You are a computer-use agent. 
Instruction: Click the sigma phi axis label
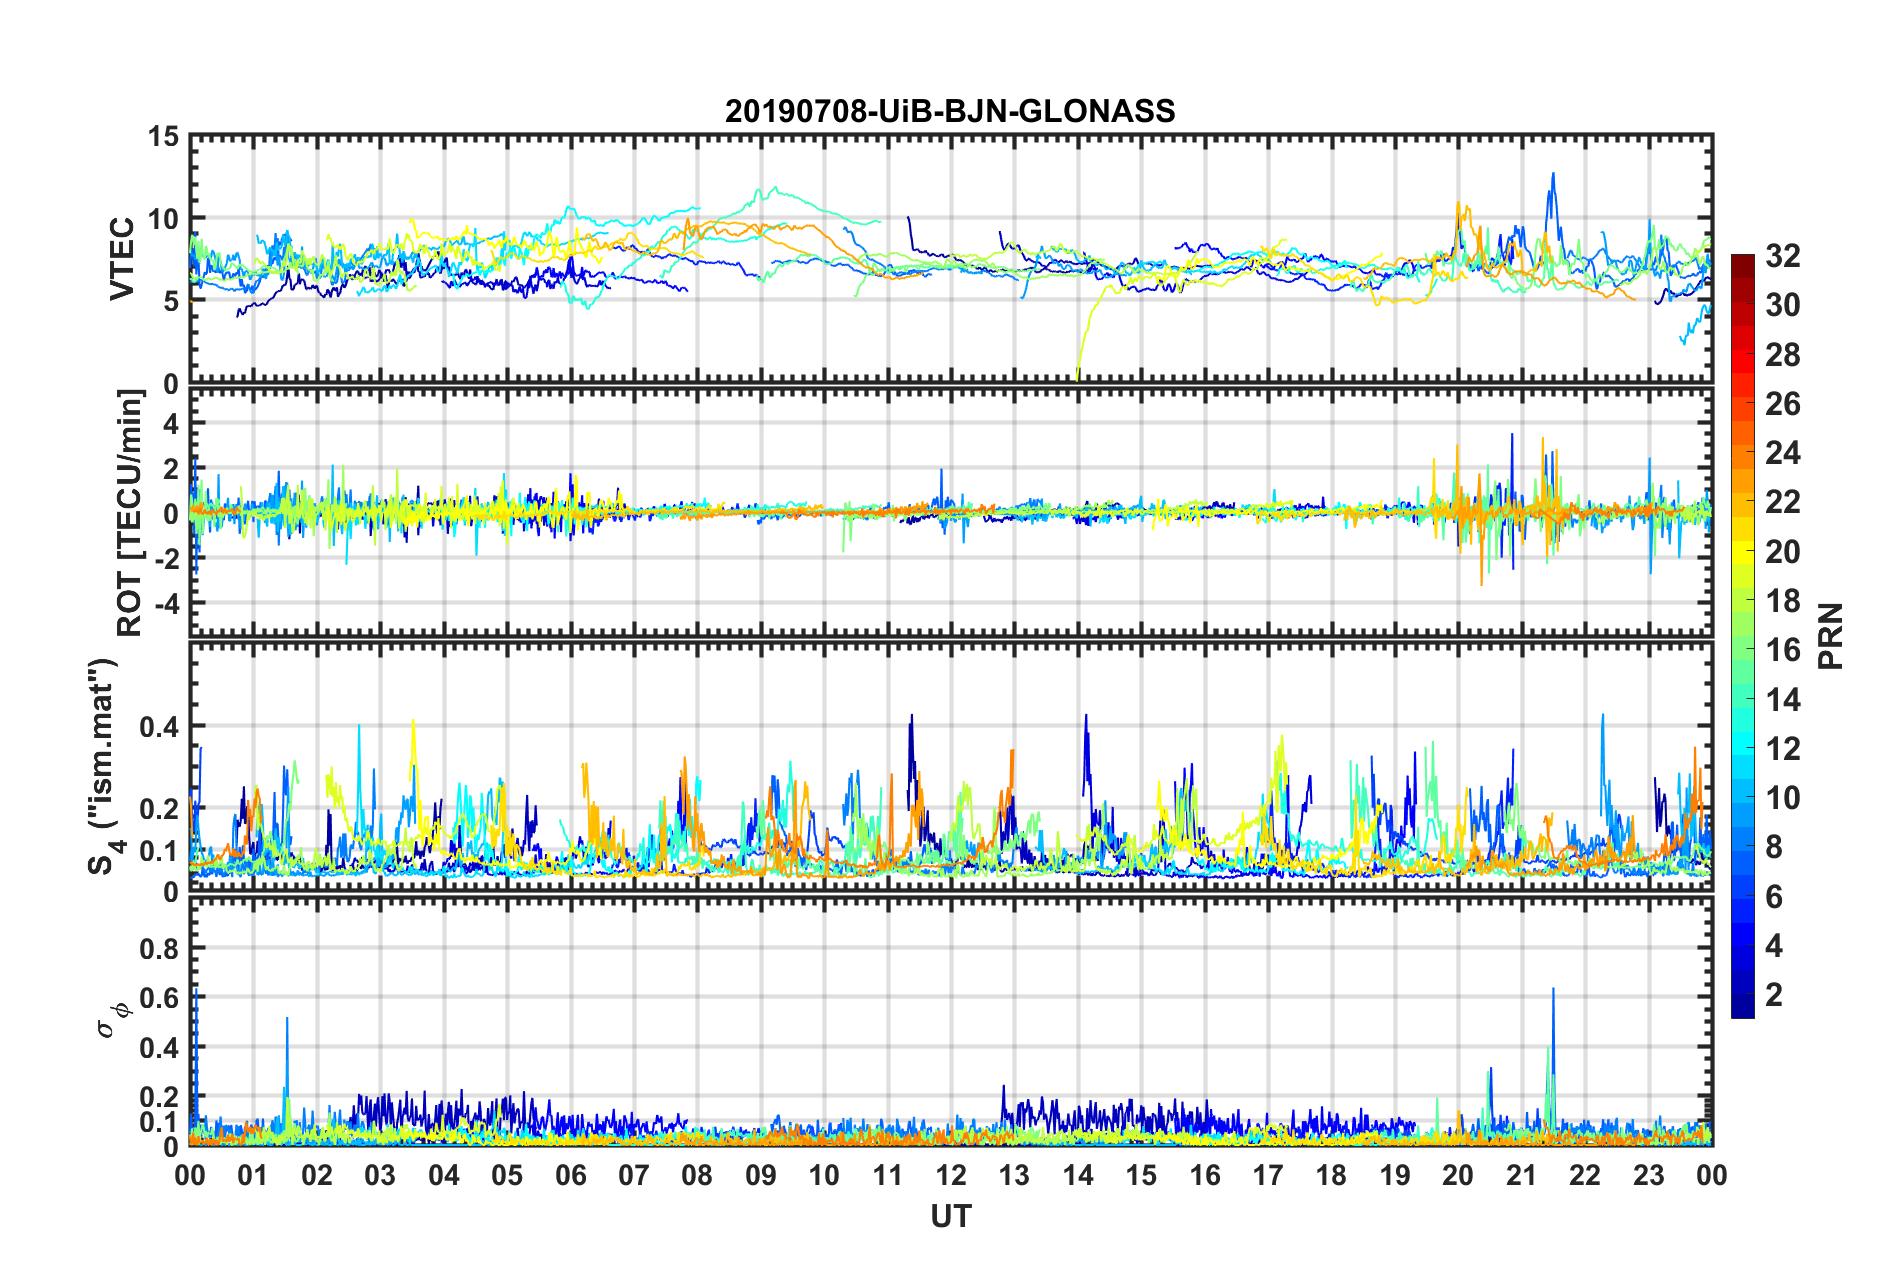[x=114, y=1019]
